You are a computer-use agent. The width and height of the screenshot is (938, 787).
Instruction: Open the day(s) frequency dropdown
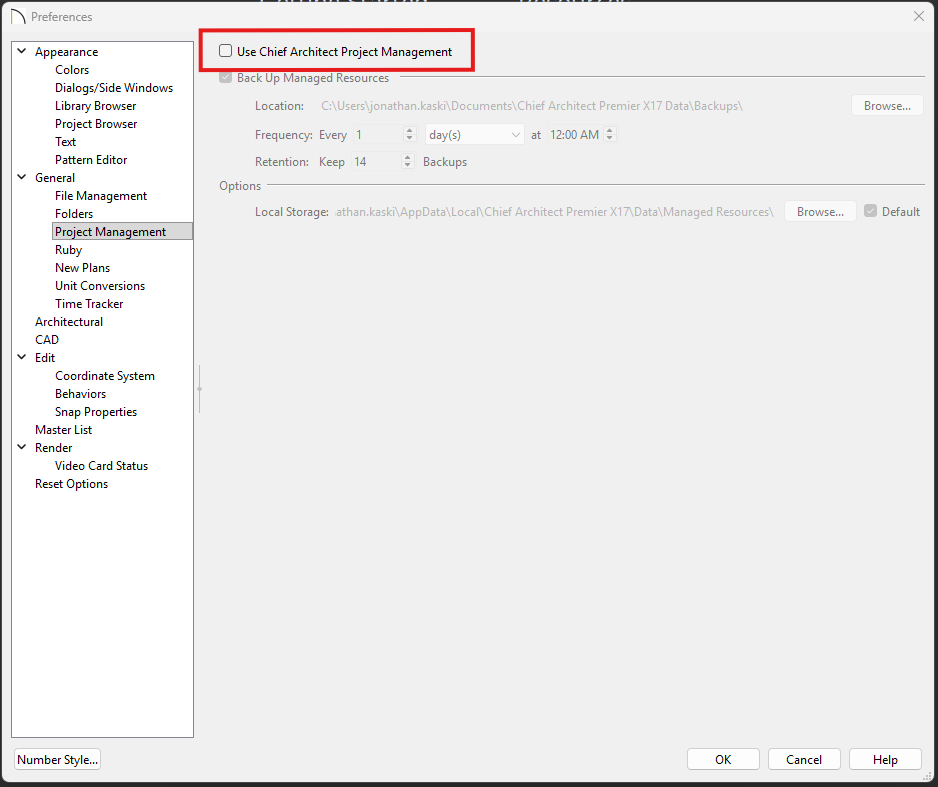pyautogui.click(x=474, y=134)
